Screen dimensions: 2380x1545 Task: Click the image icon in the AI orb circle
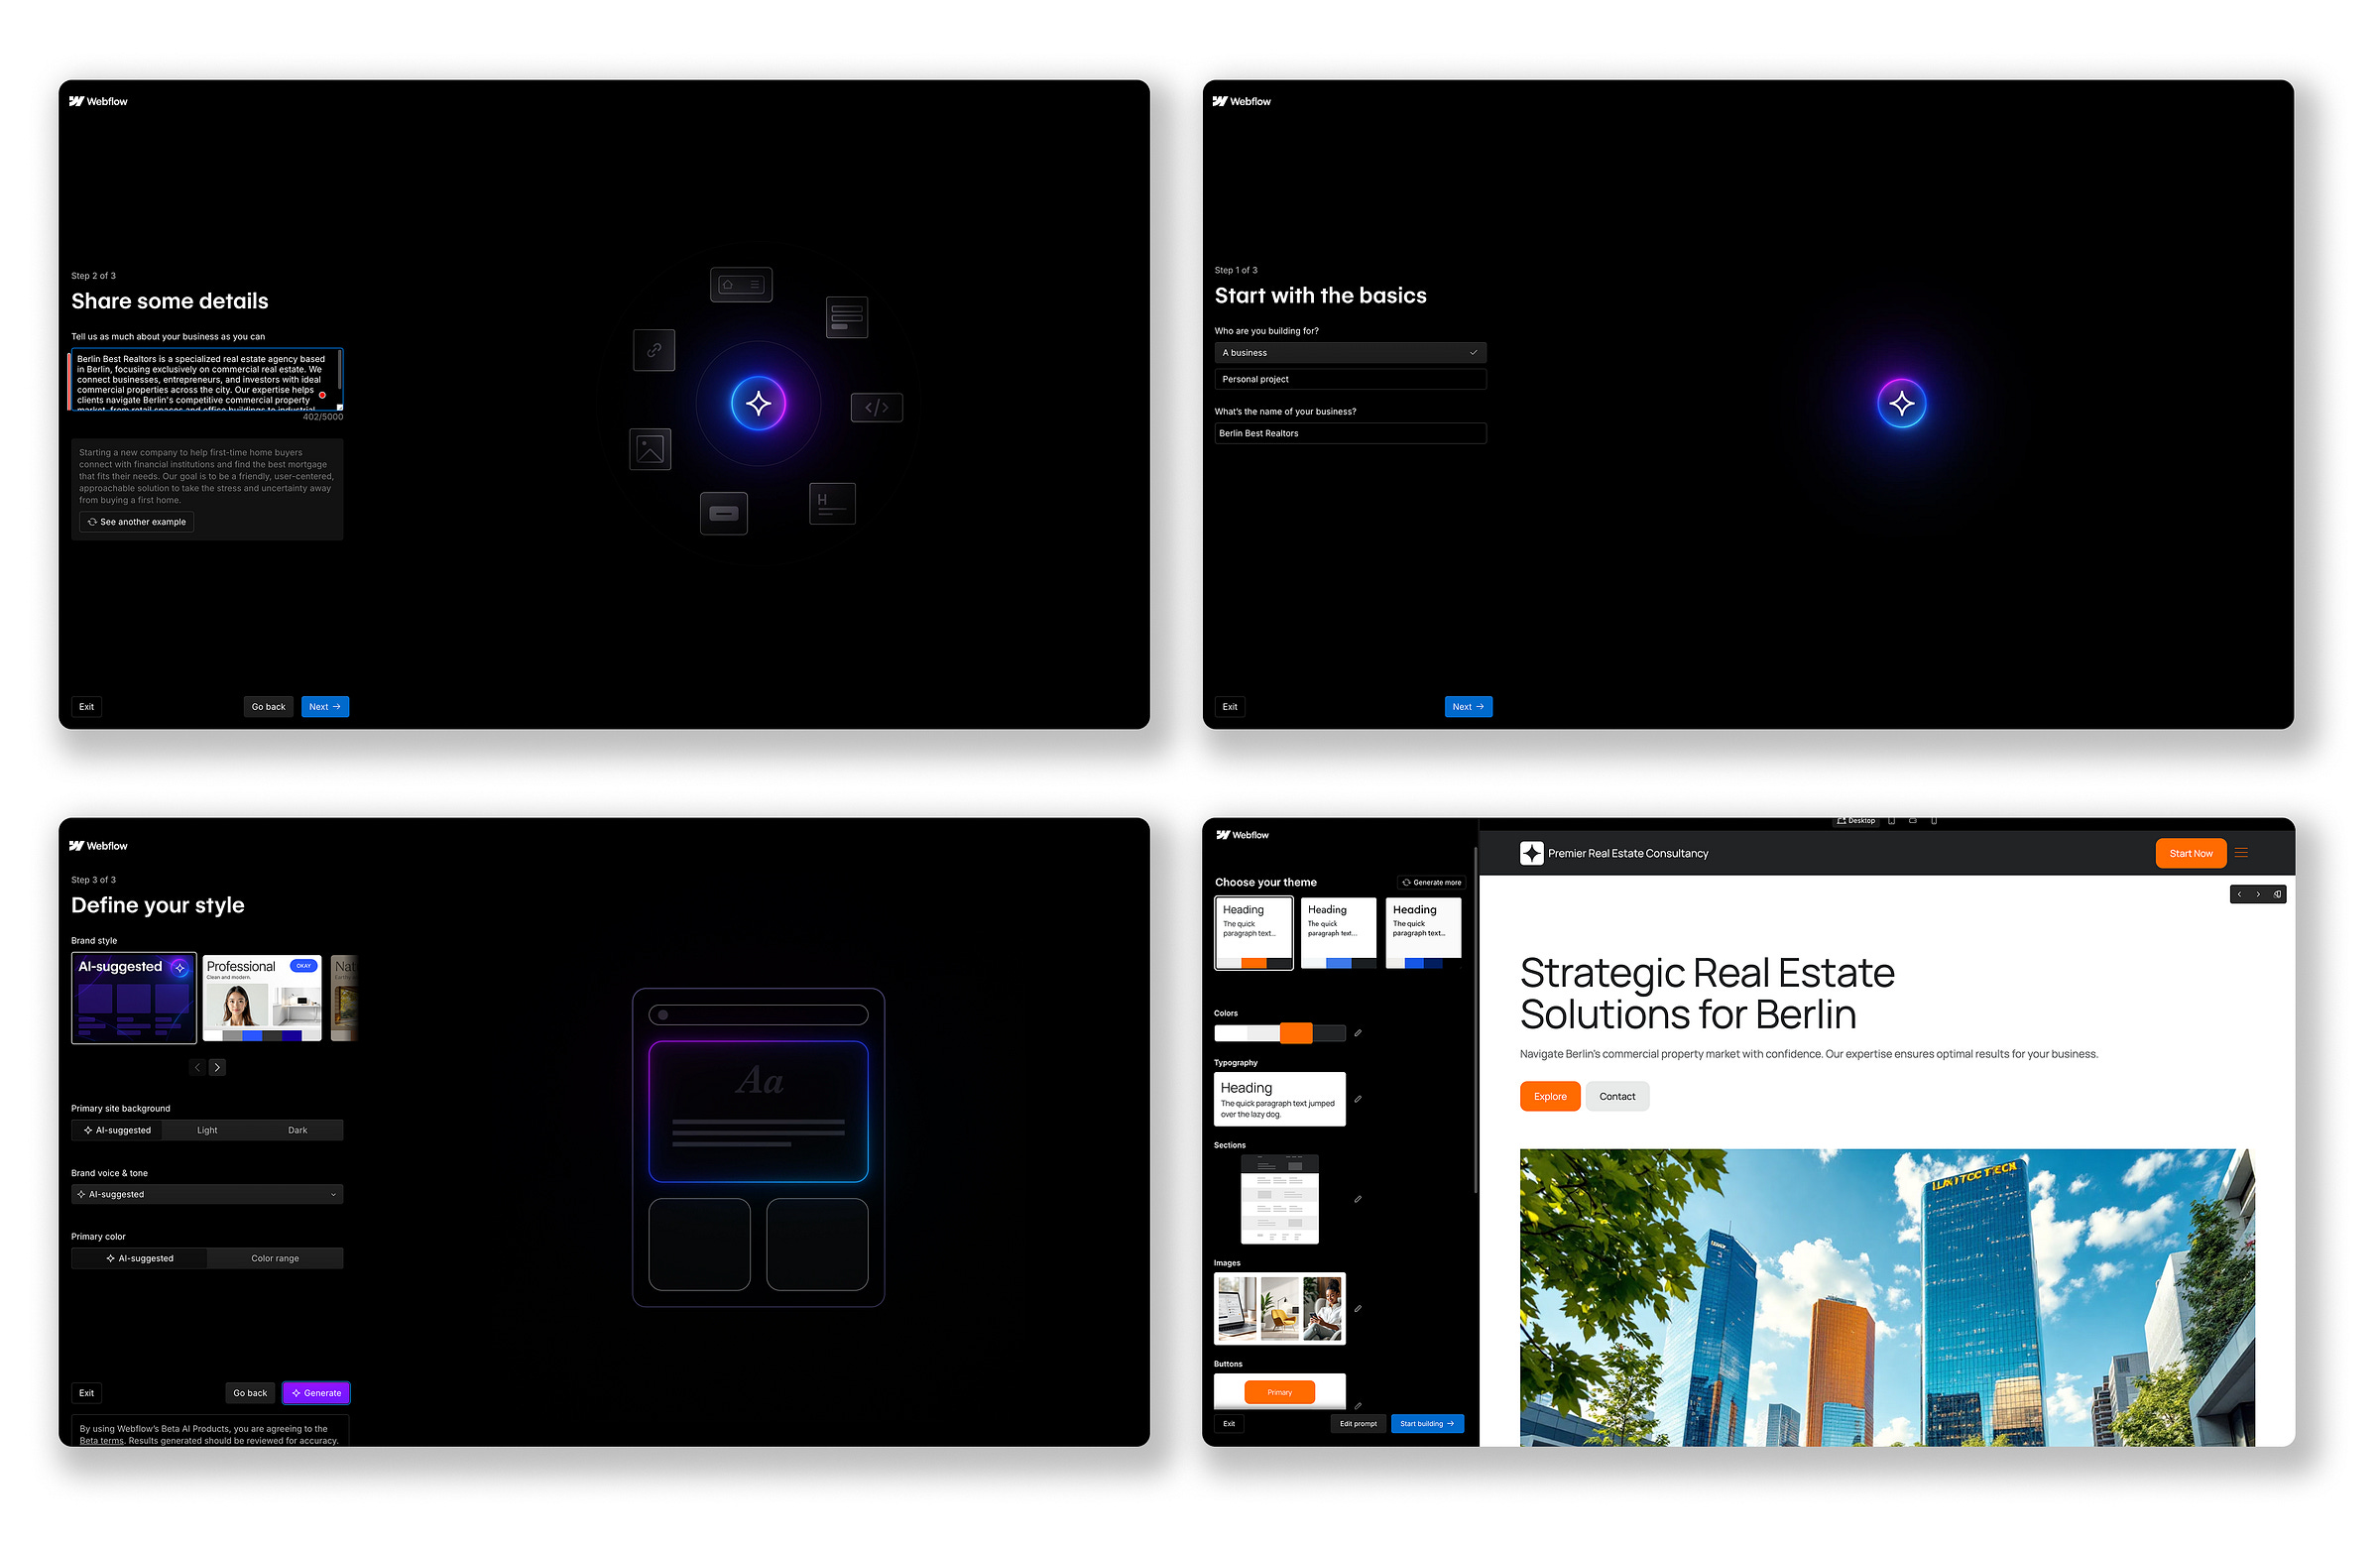[x=650, y=449]
